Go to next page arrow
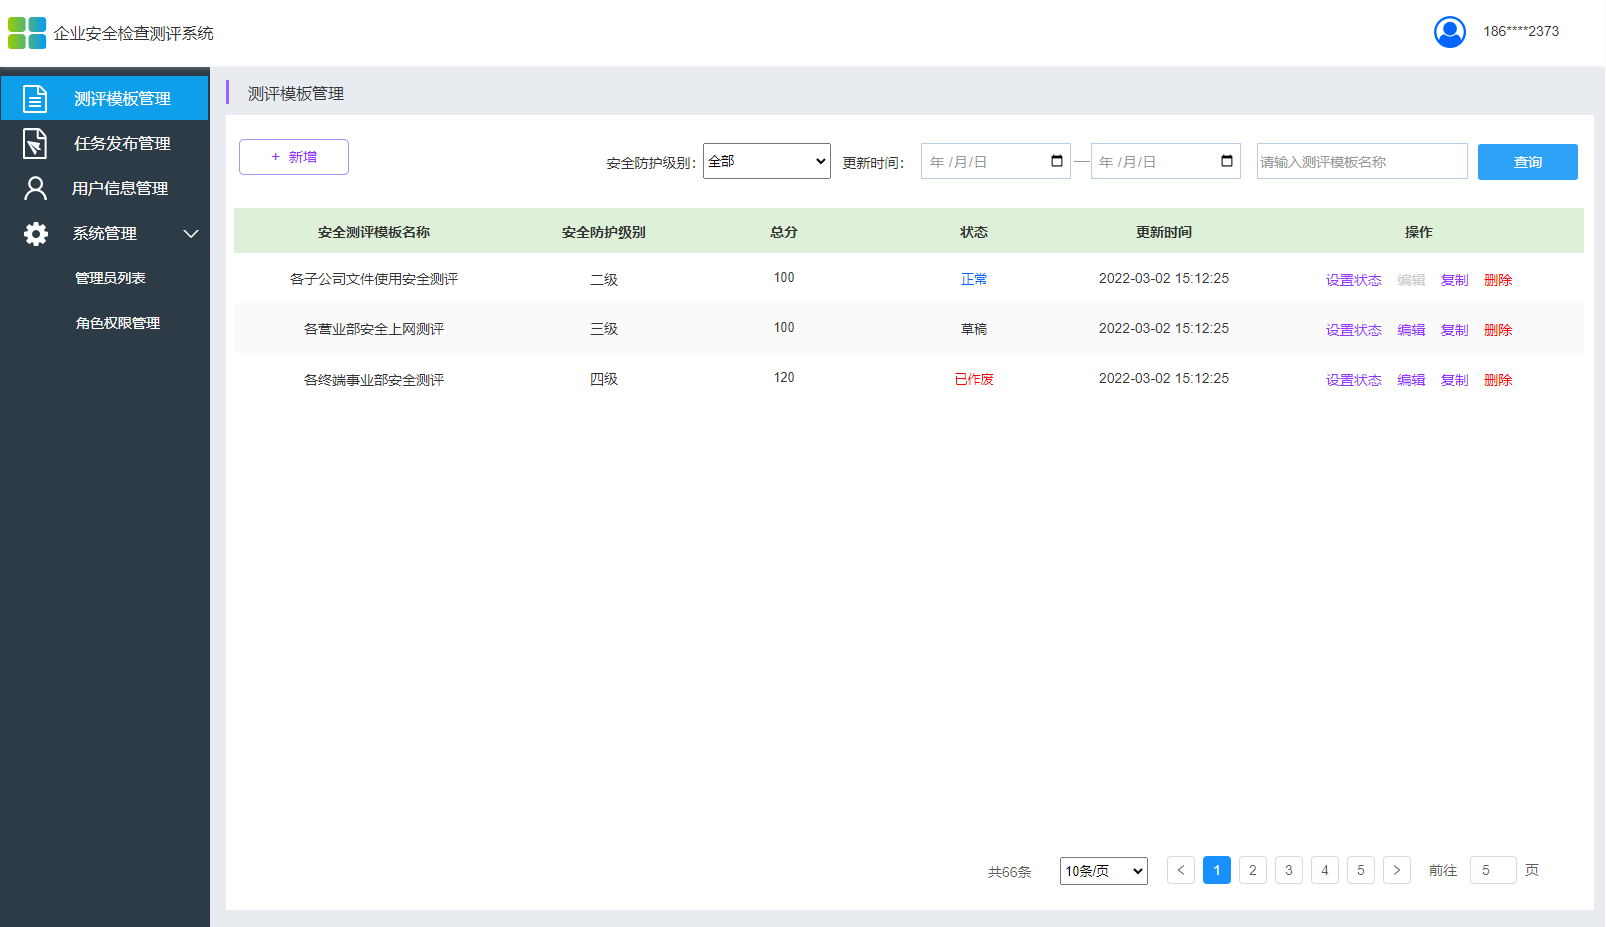This screenshot has width=1606, height=927. [x=1397, y=870]
